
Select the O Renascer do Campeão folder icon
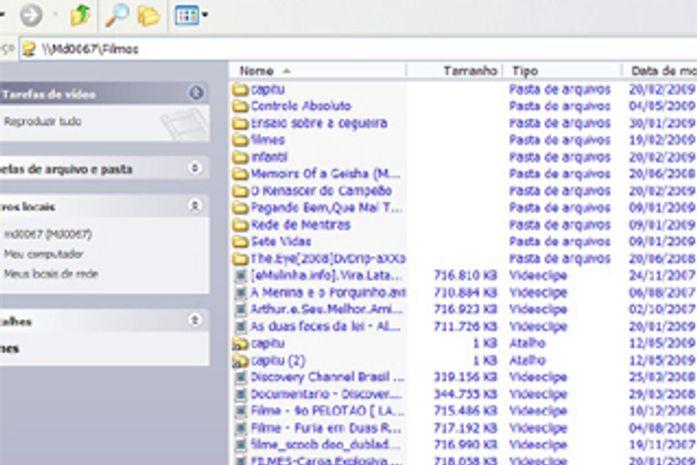click(240, 191)
